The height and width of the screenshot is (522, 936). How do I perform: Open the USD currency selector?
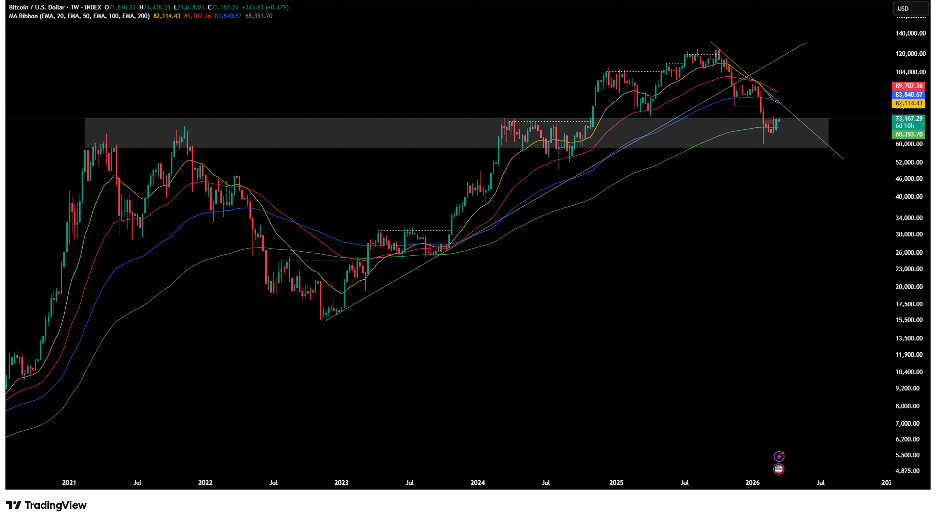click(906, 9)
